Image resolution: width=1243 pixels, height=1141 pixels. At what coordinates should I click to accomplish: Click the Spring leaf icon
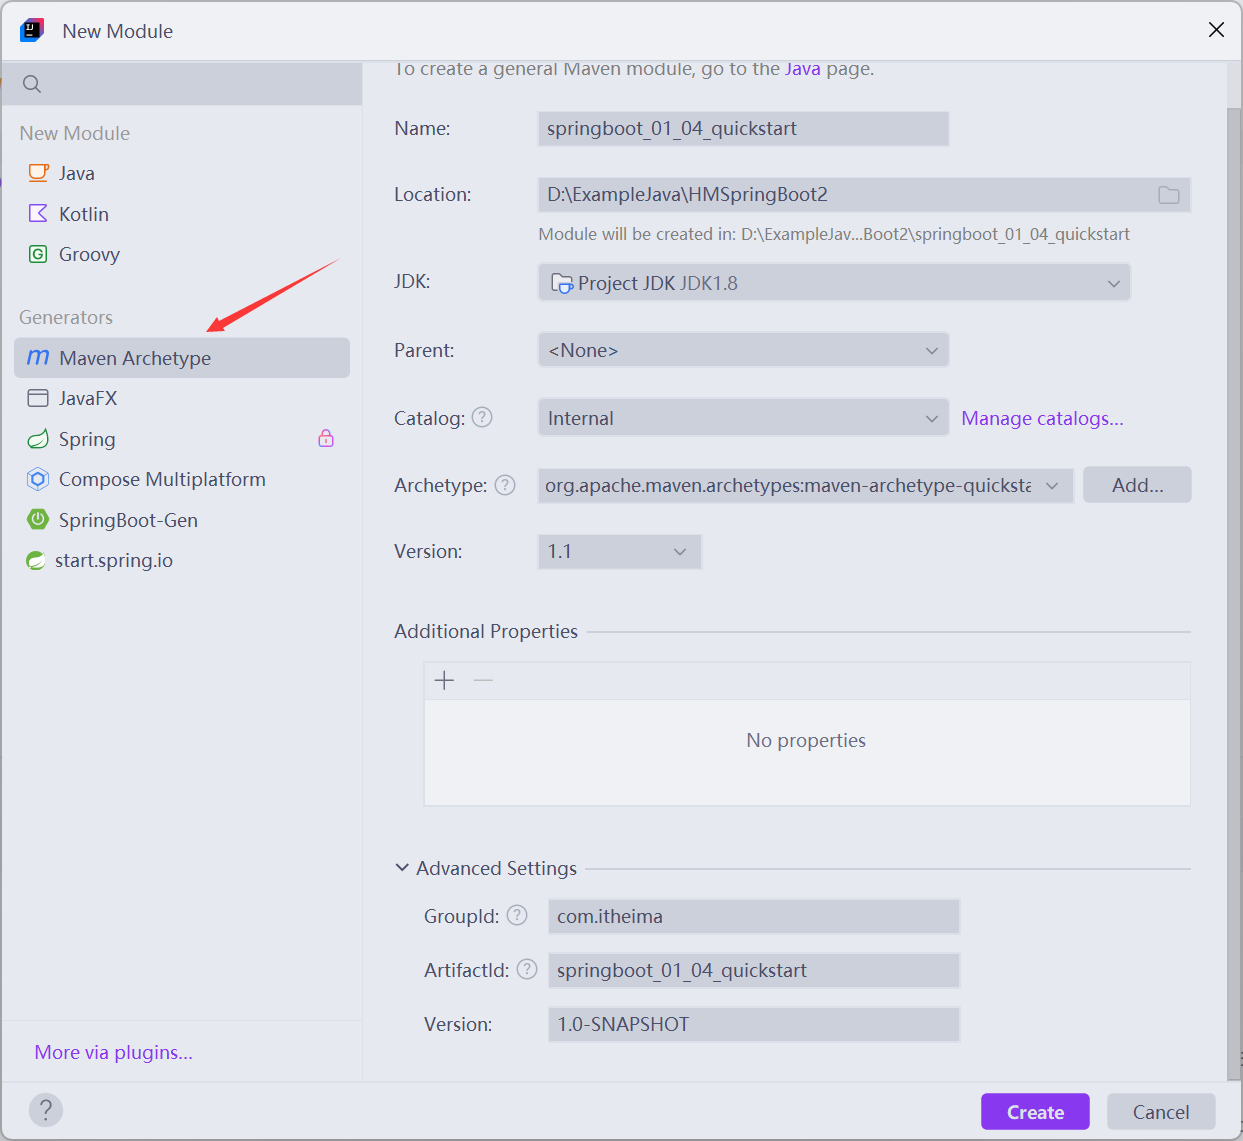tap(38, 439)
